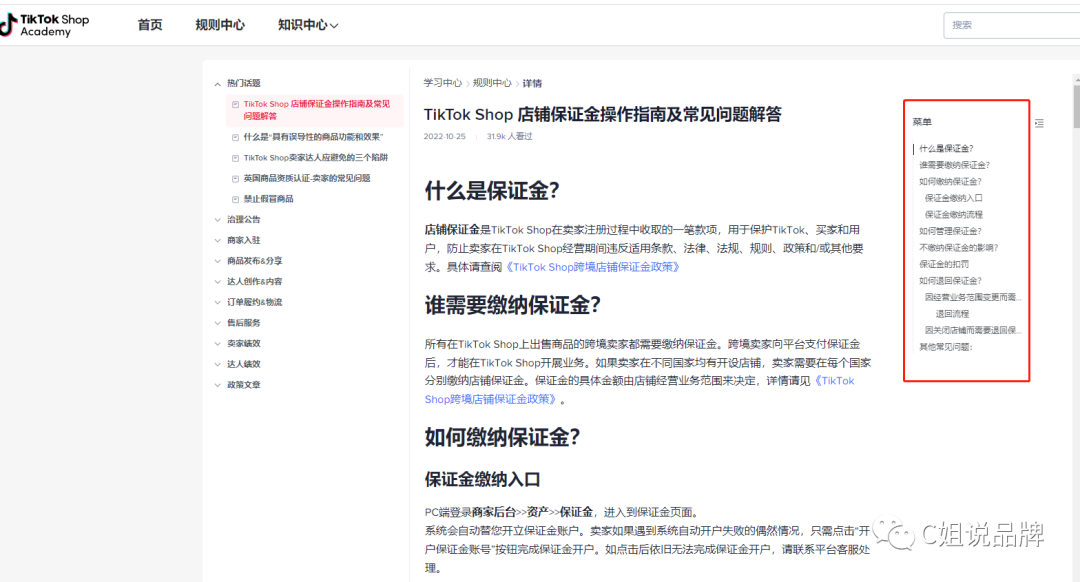Click the outline icon beside the 菜单 panel

[1039, 123]
